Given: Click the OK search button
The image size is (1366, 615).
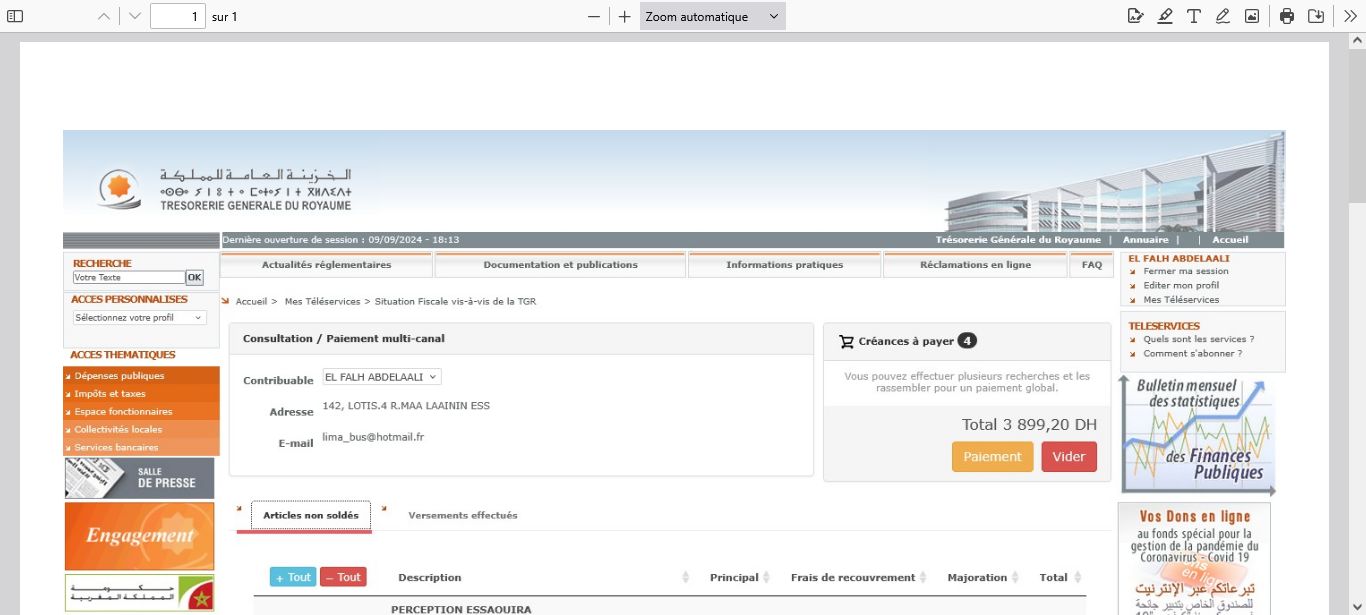Looking at the screenshot, I should coord(194,277).
